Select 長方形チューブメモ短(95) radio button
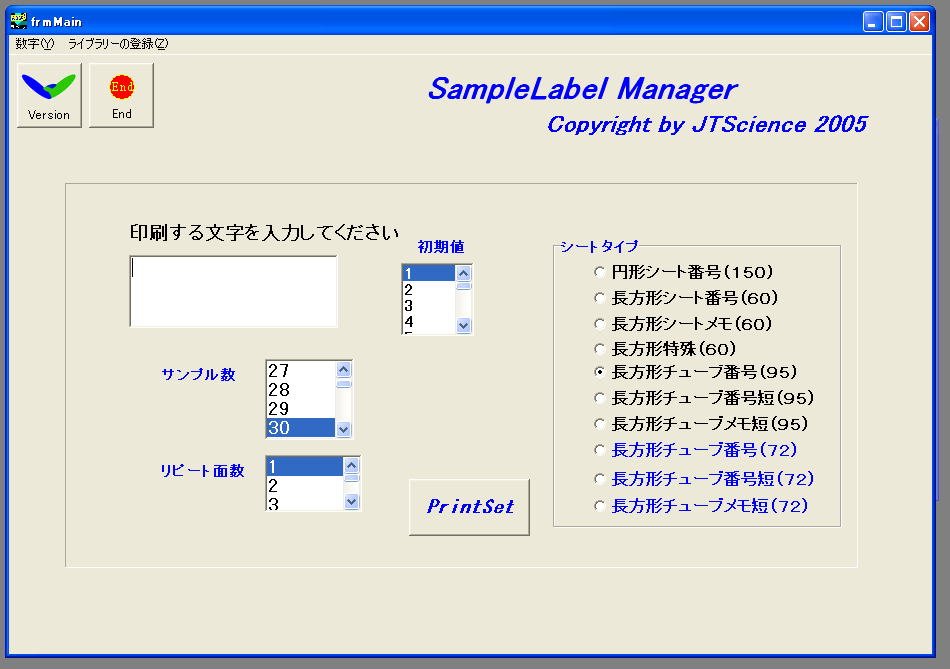The width and height of the screenshot is (950, 669). [600, 424]
